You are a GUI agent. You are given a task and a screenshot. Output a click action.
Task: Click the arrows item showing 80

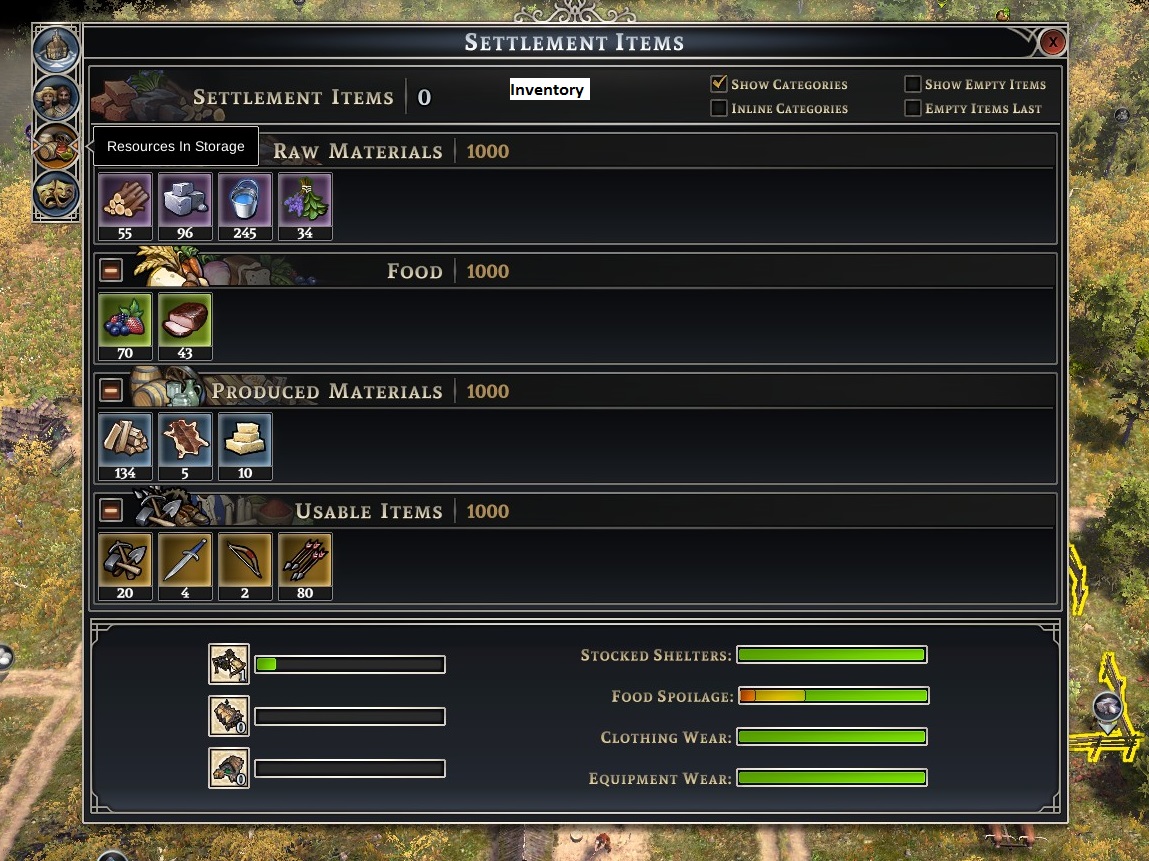click(x=305, y=566)
